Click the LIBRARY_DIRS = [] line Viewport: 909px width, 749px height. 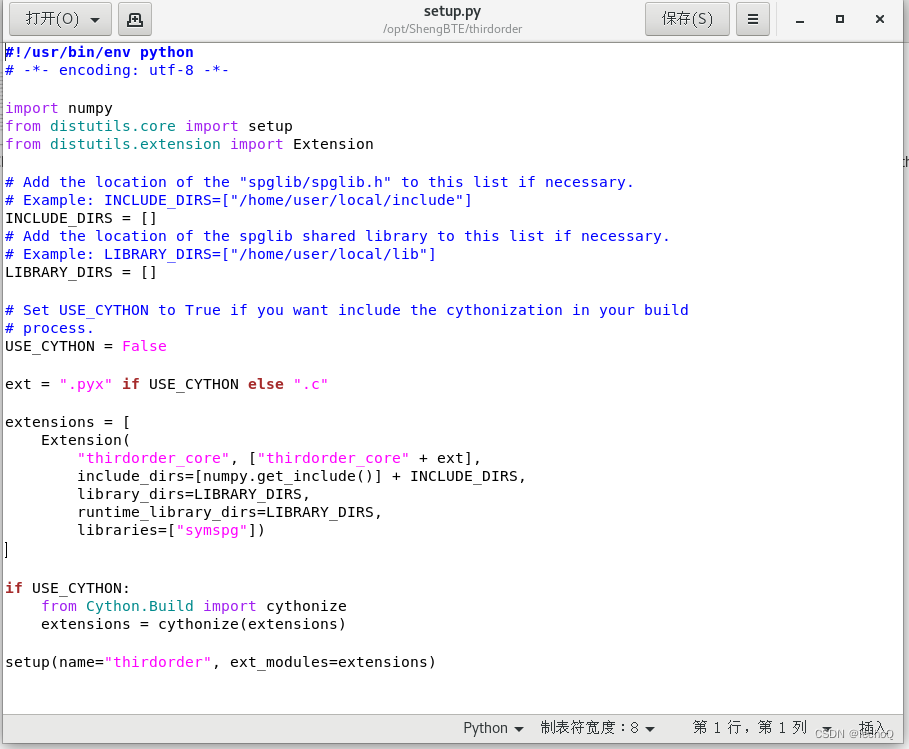tap(81, 272)
